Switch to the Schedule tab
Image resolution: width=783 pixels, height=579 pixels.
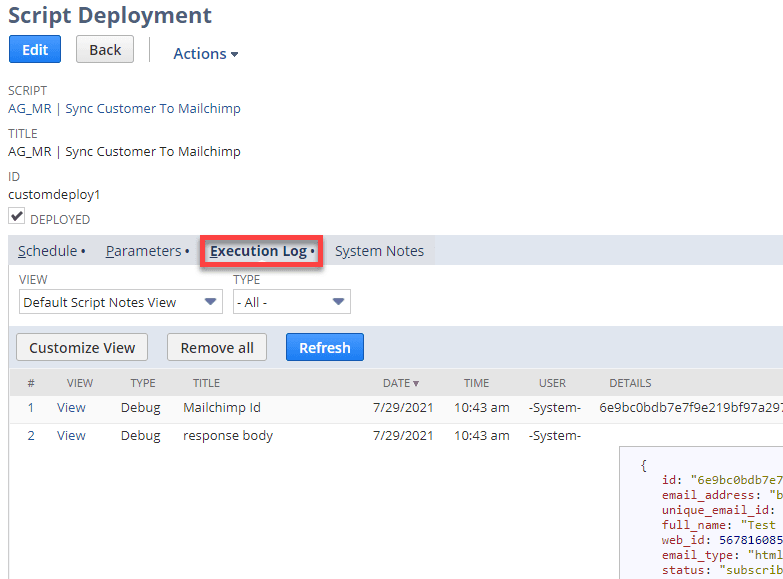click(51, 251)
